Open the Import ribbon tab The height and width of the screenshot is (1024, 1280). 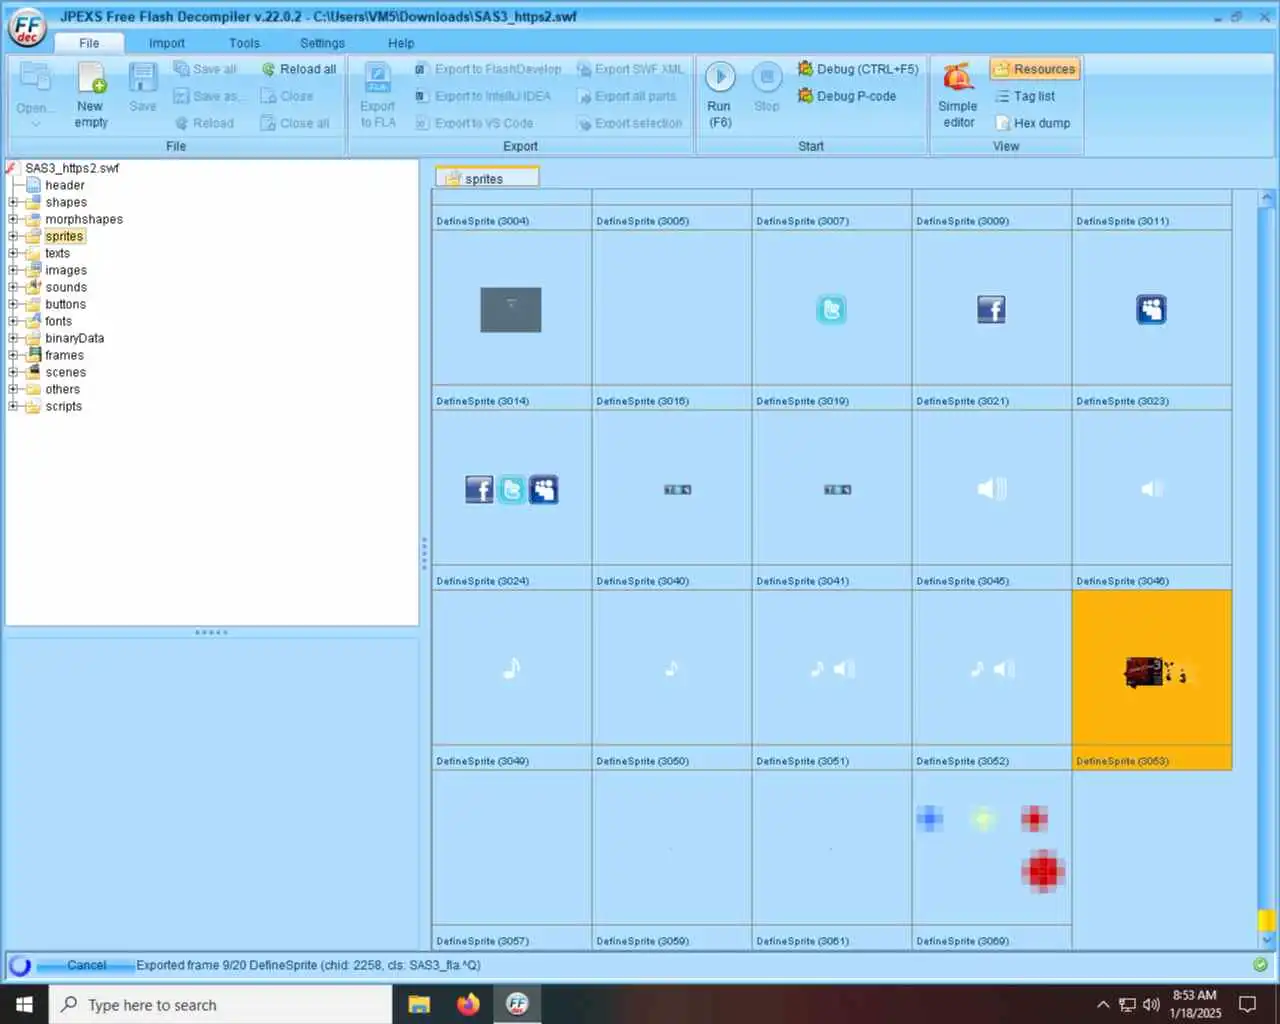click(167, 43)
